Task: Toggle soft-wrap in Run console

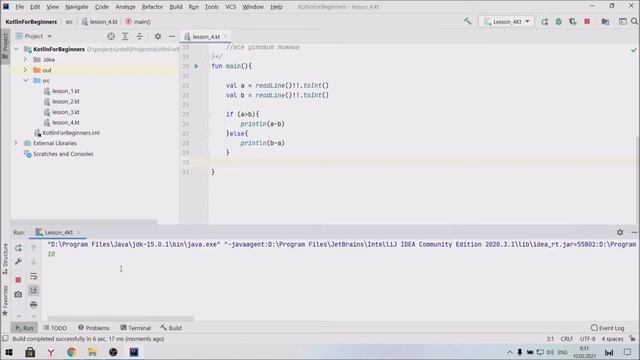Action: click(x=33, y=276)
